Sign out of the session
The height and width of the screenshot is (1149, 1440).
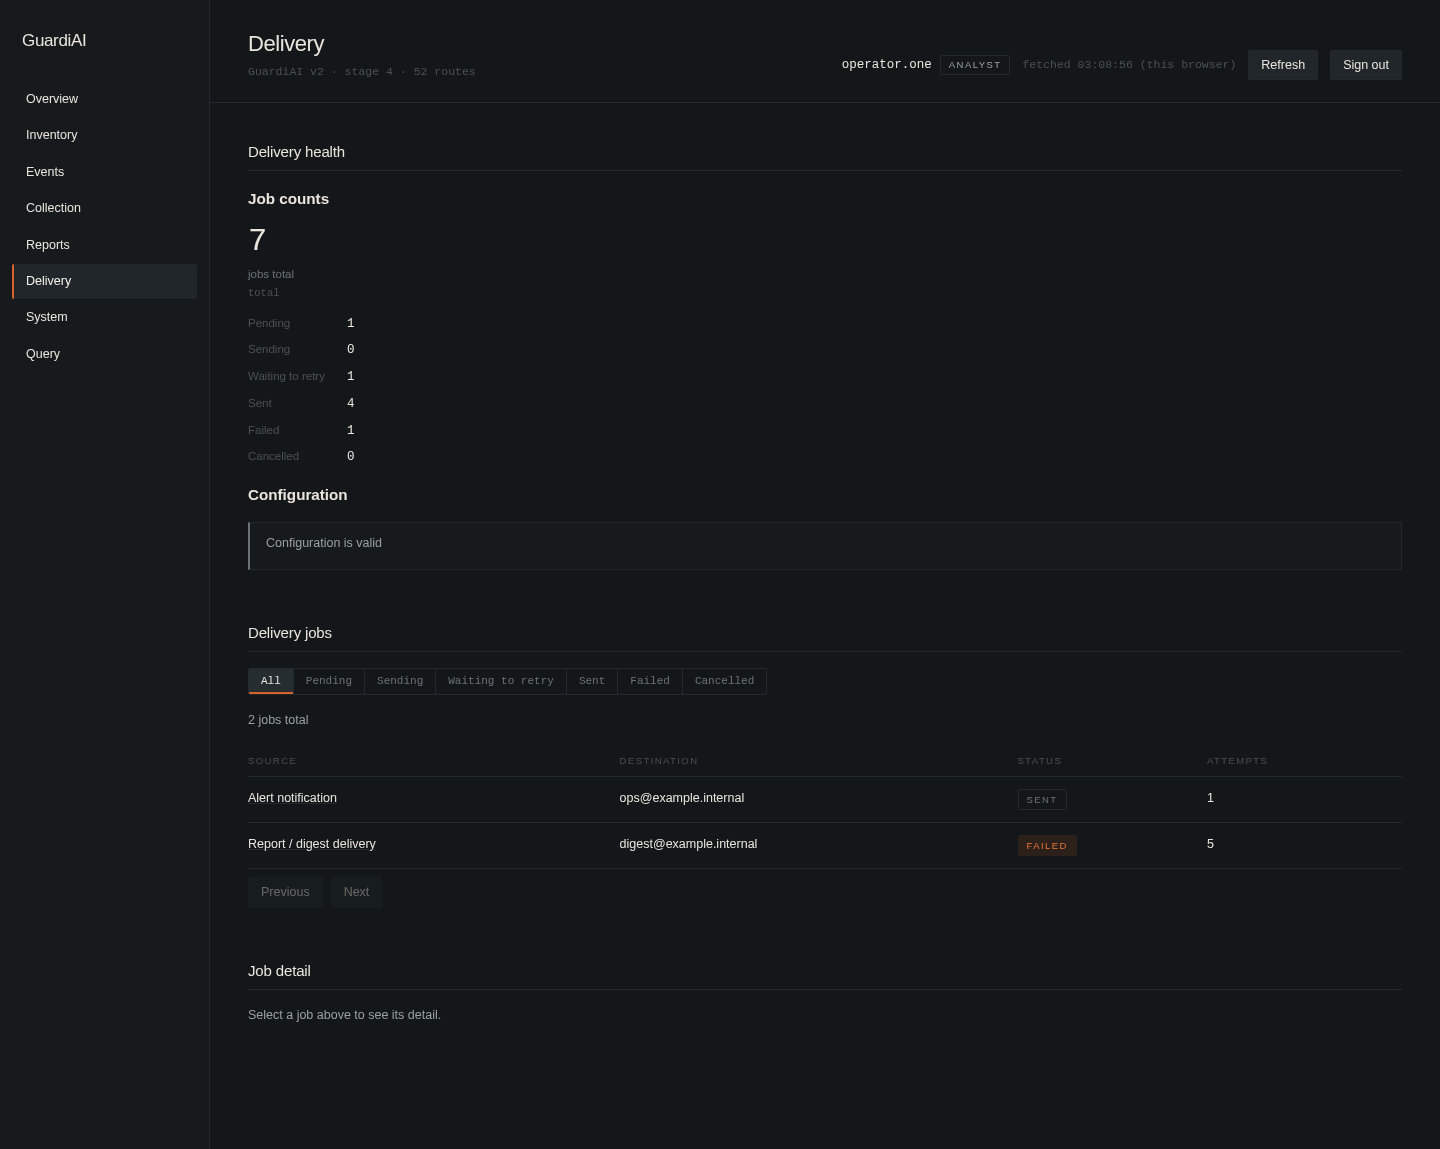click(x=1366, y=65)
